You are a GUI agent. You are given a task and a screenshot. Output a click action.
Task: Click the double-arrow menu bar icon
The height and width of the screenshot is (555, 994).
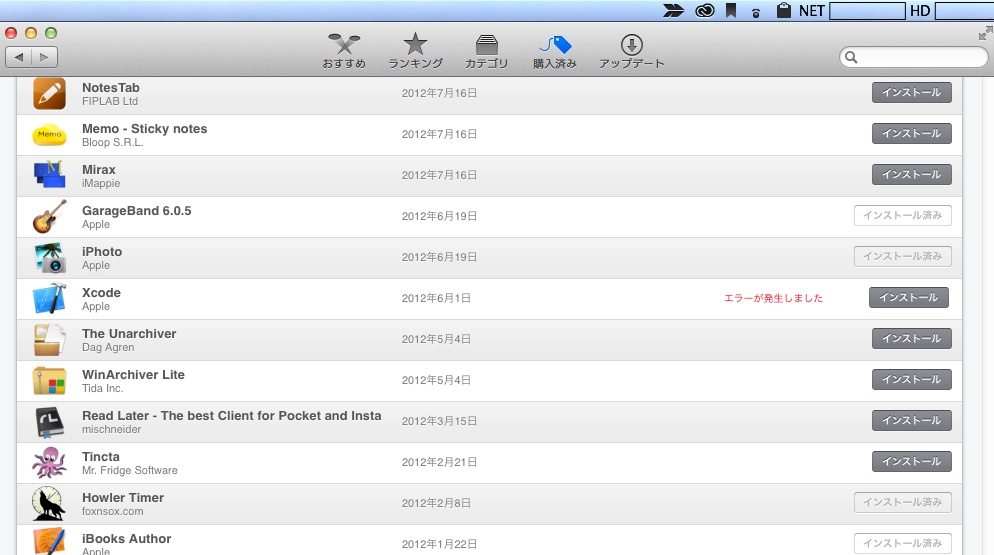coord(673,11)
